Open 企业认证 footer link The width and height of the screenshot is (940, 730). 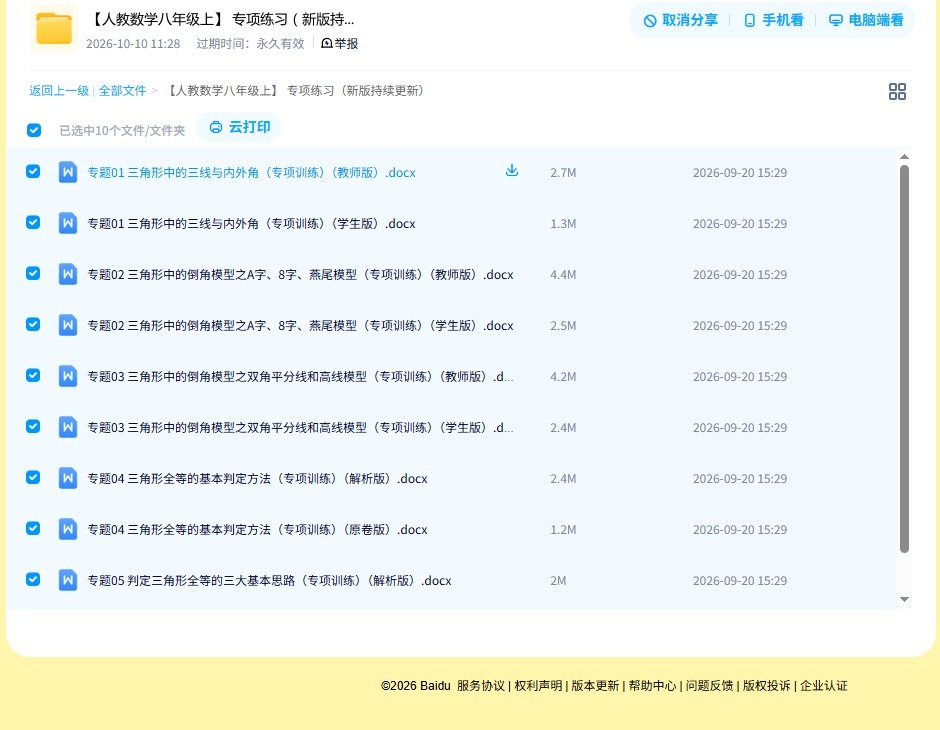click(824, 686)
